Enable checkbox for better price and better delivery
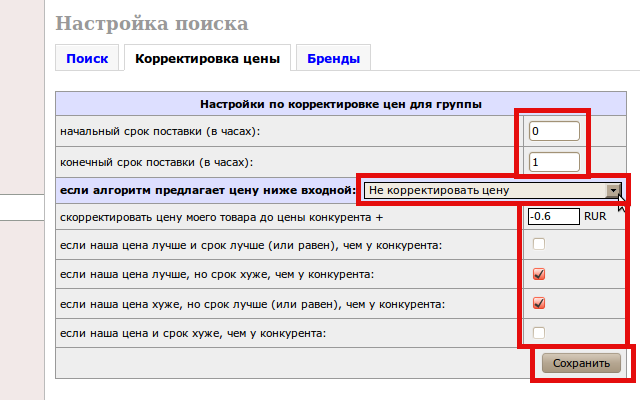The width and height of the screenshot is (640, 400). click(539, 244)
